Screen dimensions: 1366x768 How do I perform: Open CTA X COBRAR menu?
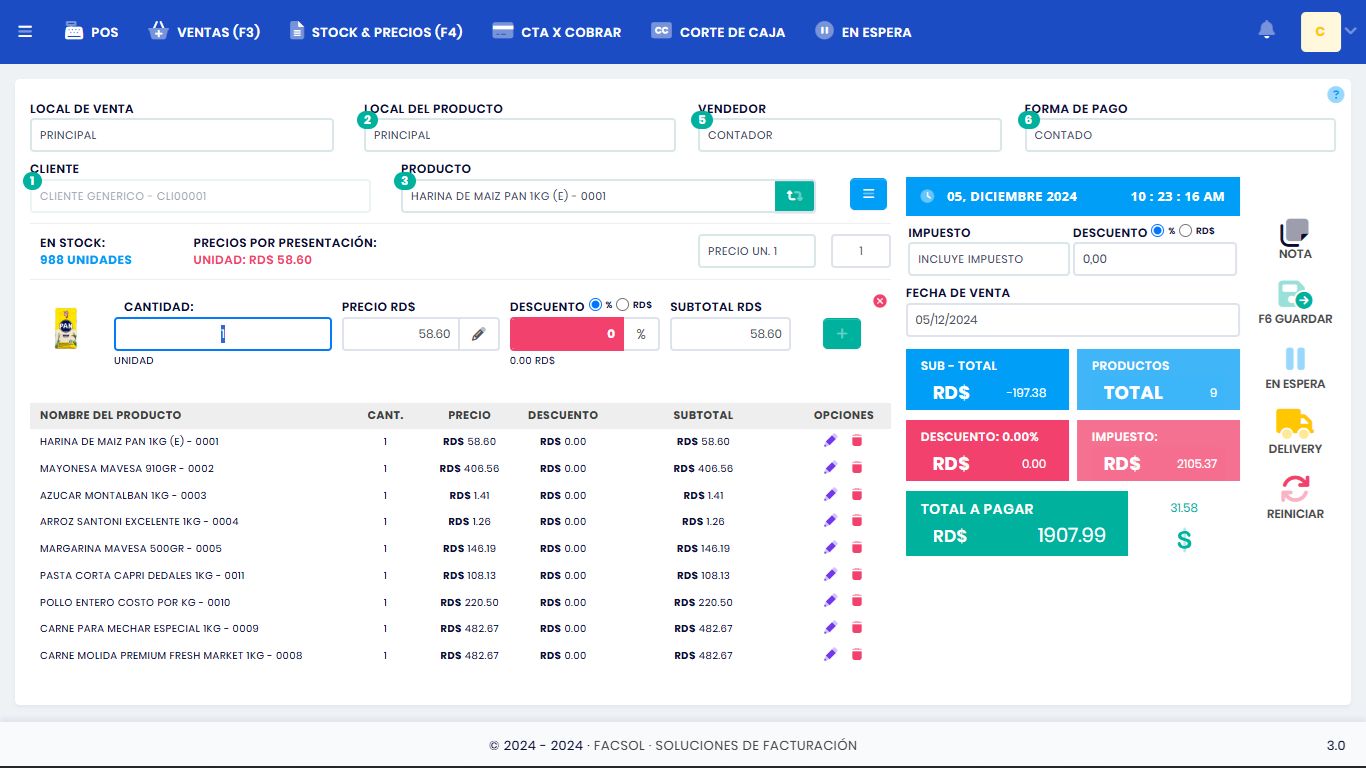pyautogui.click(x=557, y=32)
